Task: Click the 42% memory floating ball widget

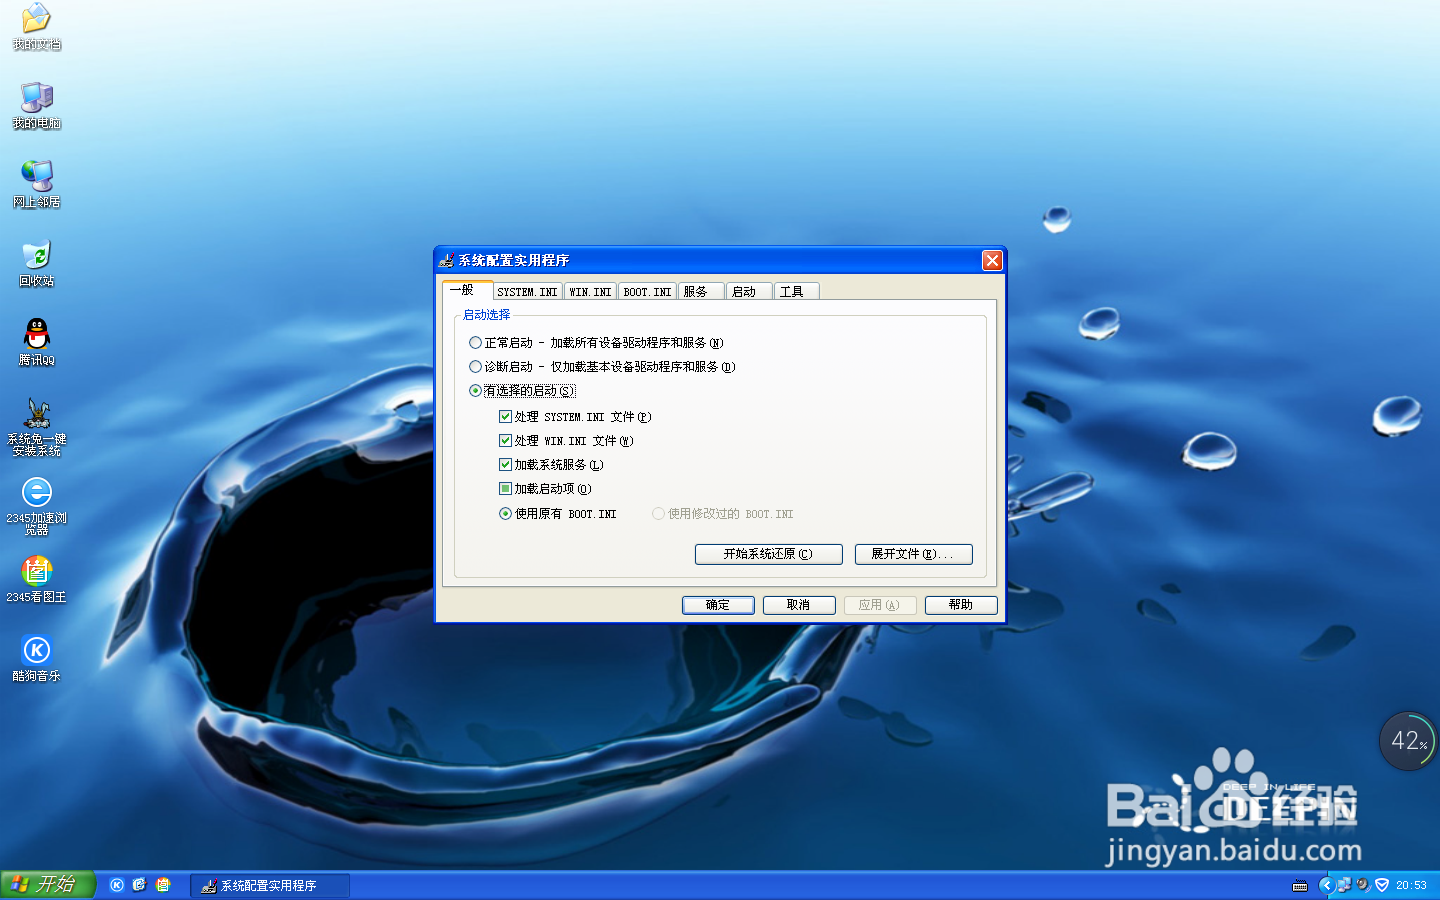Action: pos(1408,741)
